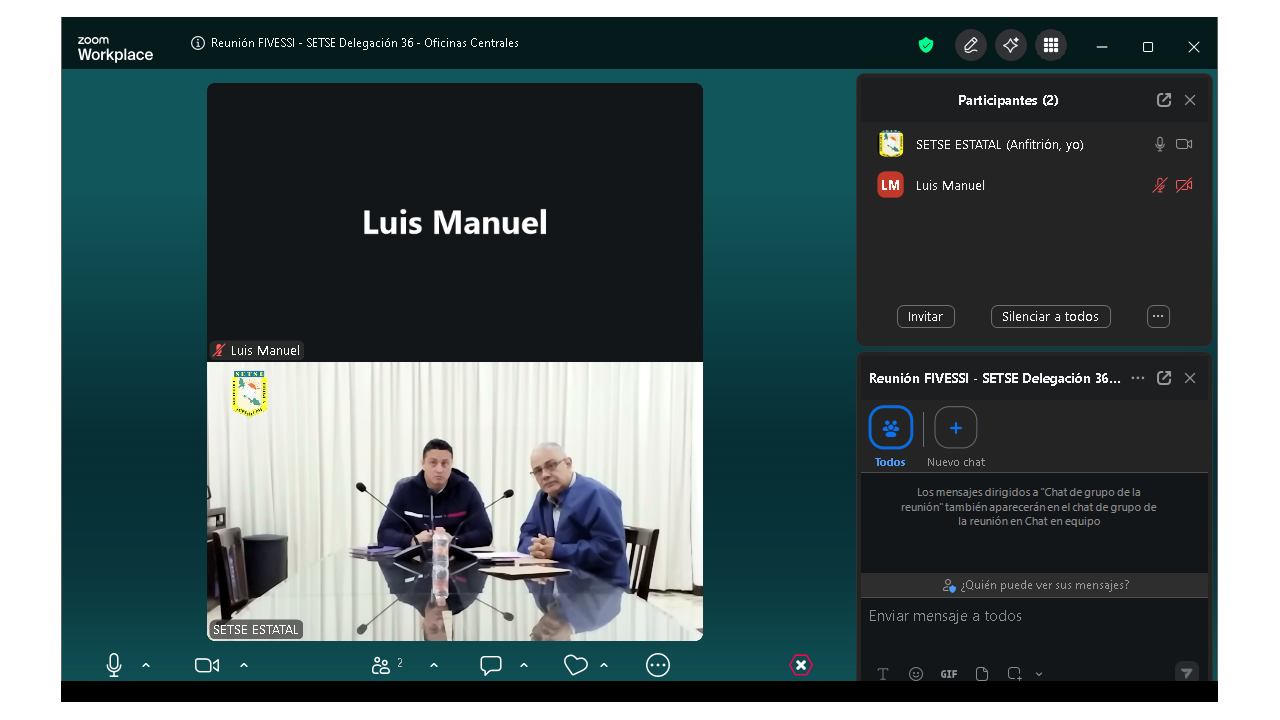Viewport: 1280px width, 720px height.
Task: Open the whiteboard pencil tool in title bar
Action: [x=970, y=45]
